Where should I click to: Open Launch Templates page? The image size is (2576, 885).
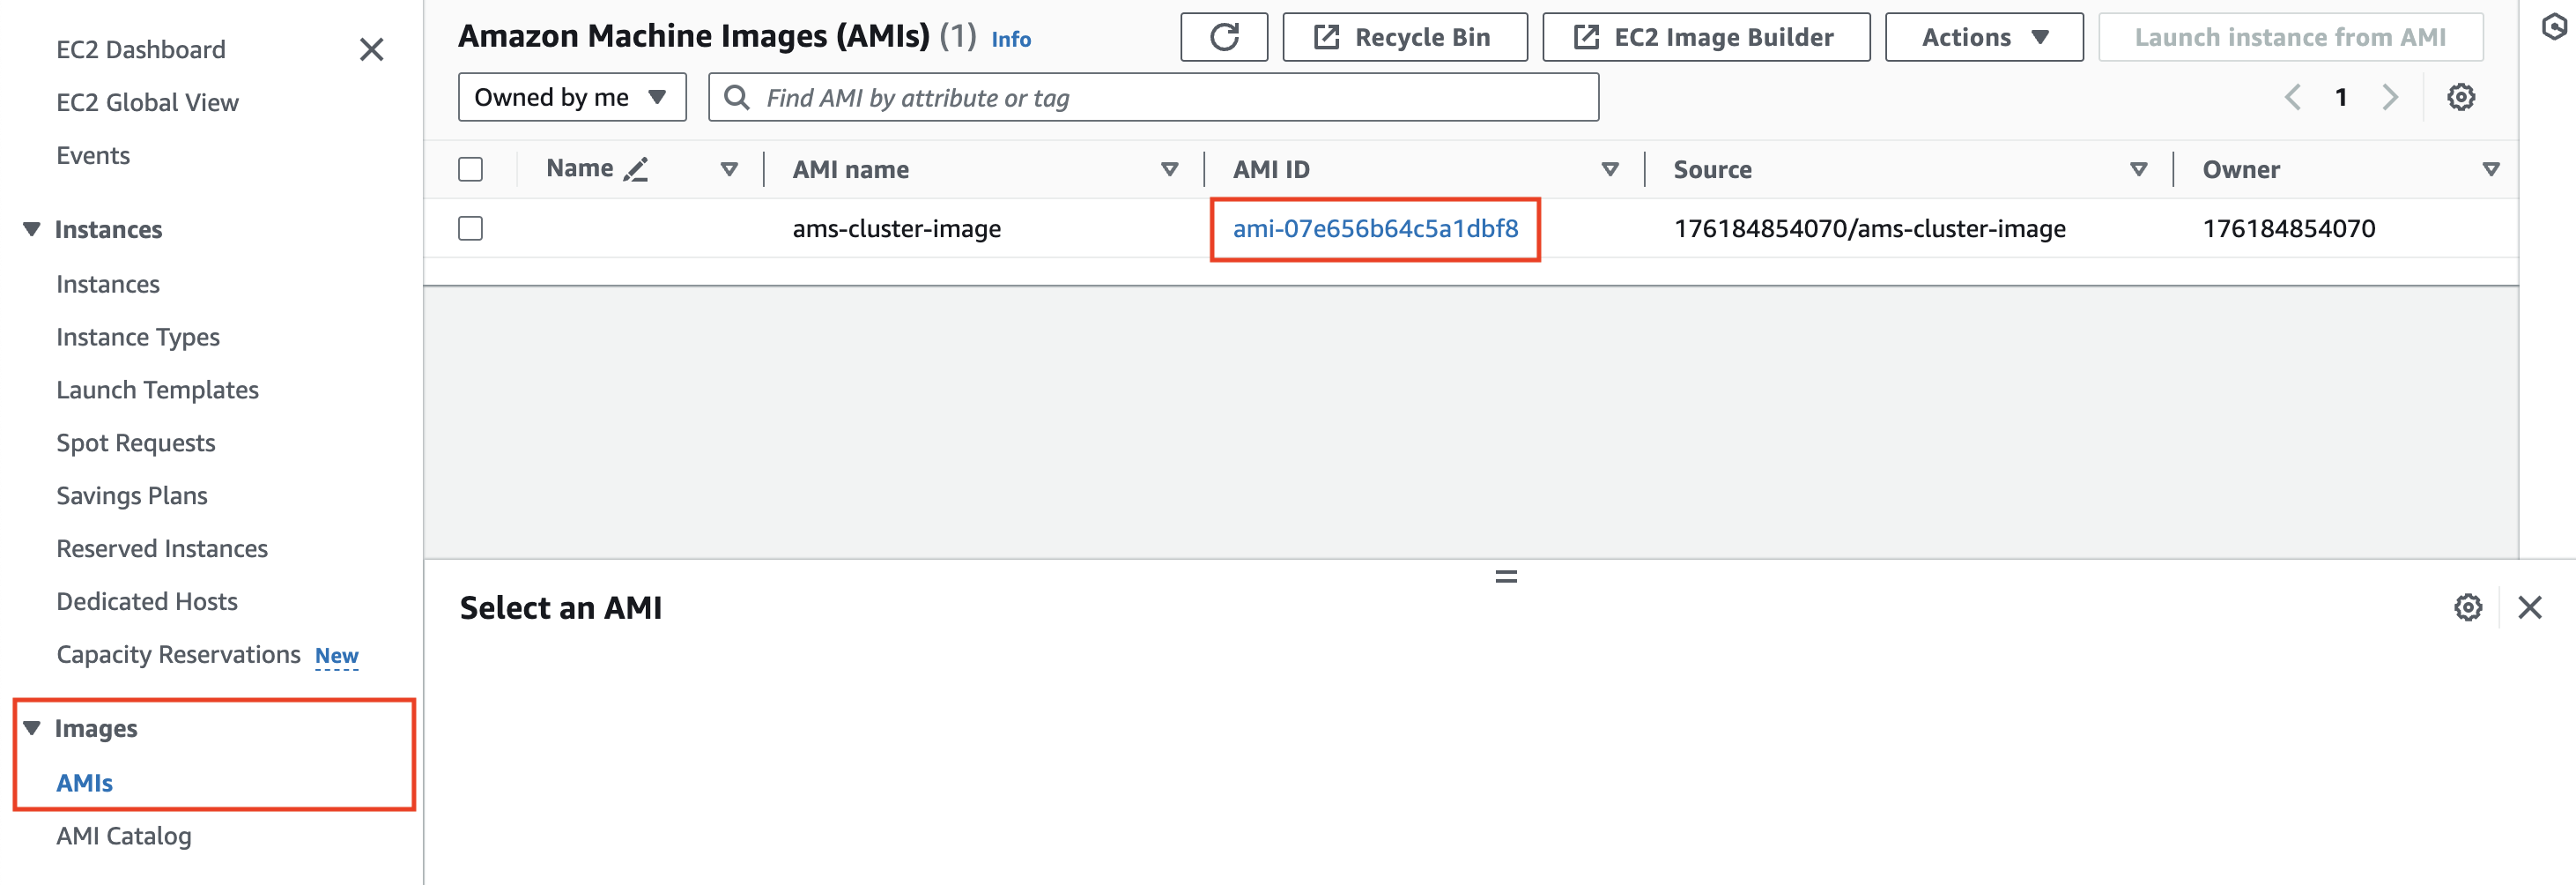pyautogui.click(x=157, y=390)
